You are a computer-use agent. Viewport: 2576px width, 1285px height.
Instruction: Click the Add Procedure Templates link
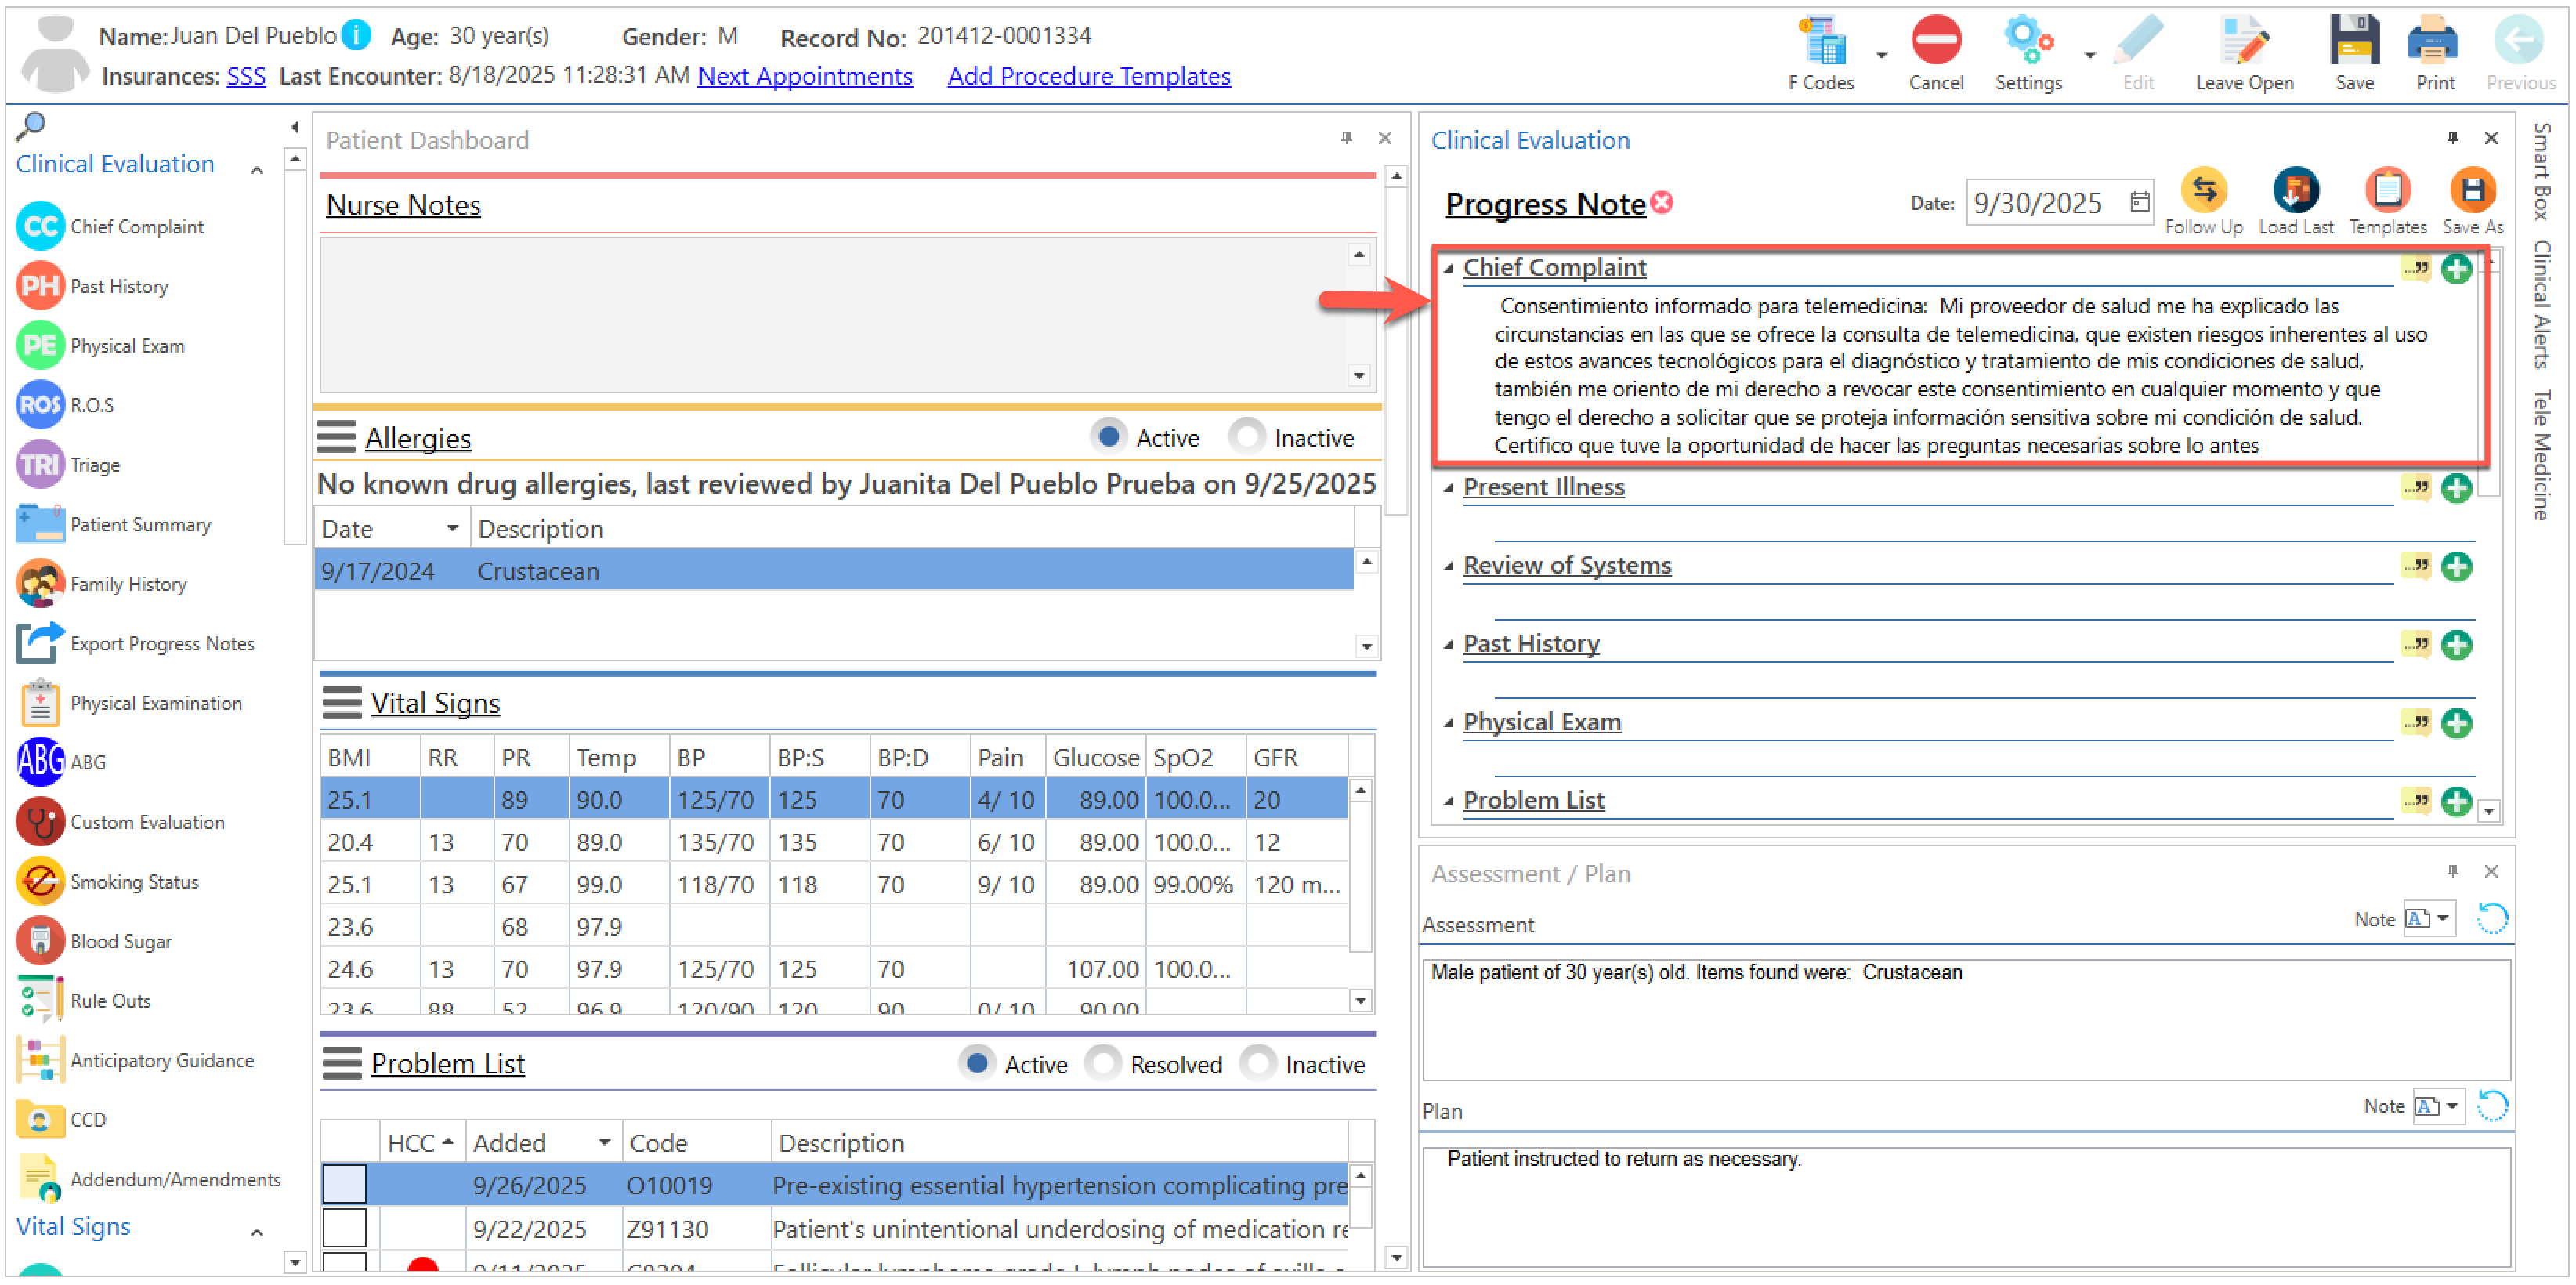coord(1088,76)
